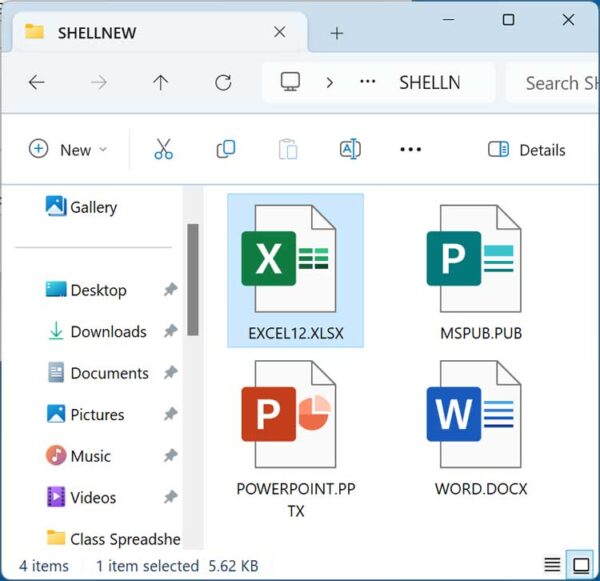The height and width of the screenshot is (581, 600).
Task: Open Music in the sidebar
Action: pos(78,455)
